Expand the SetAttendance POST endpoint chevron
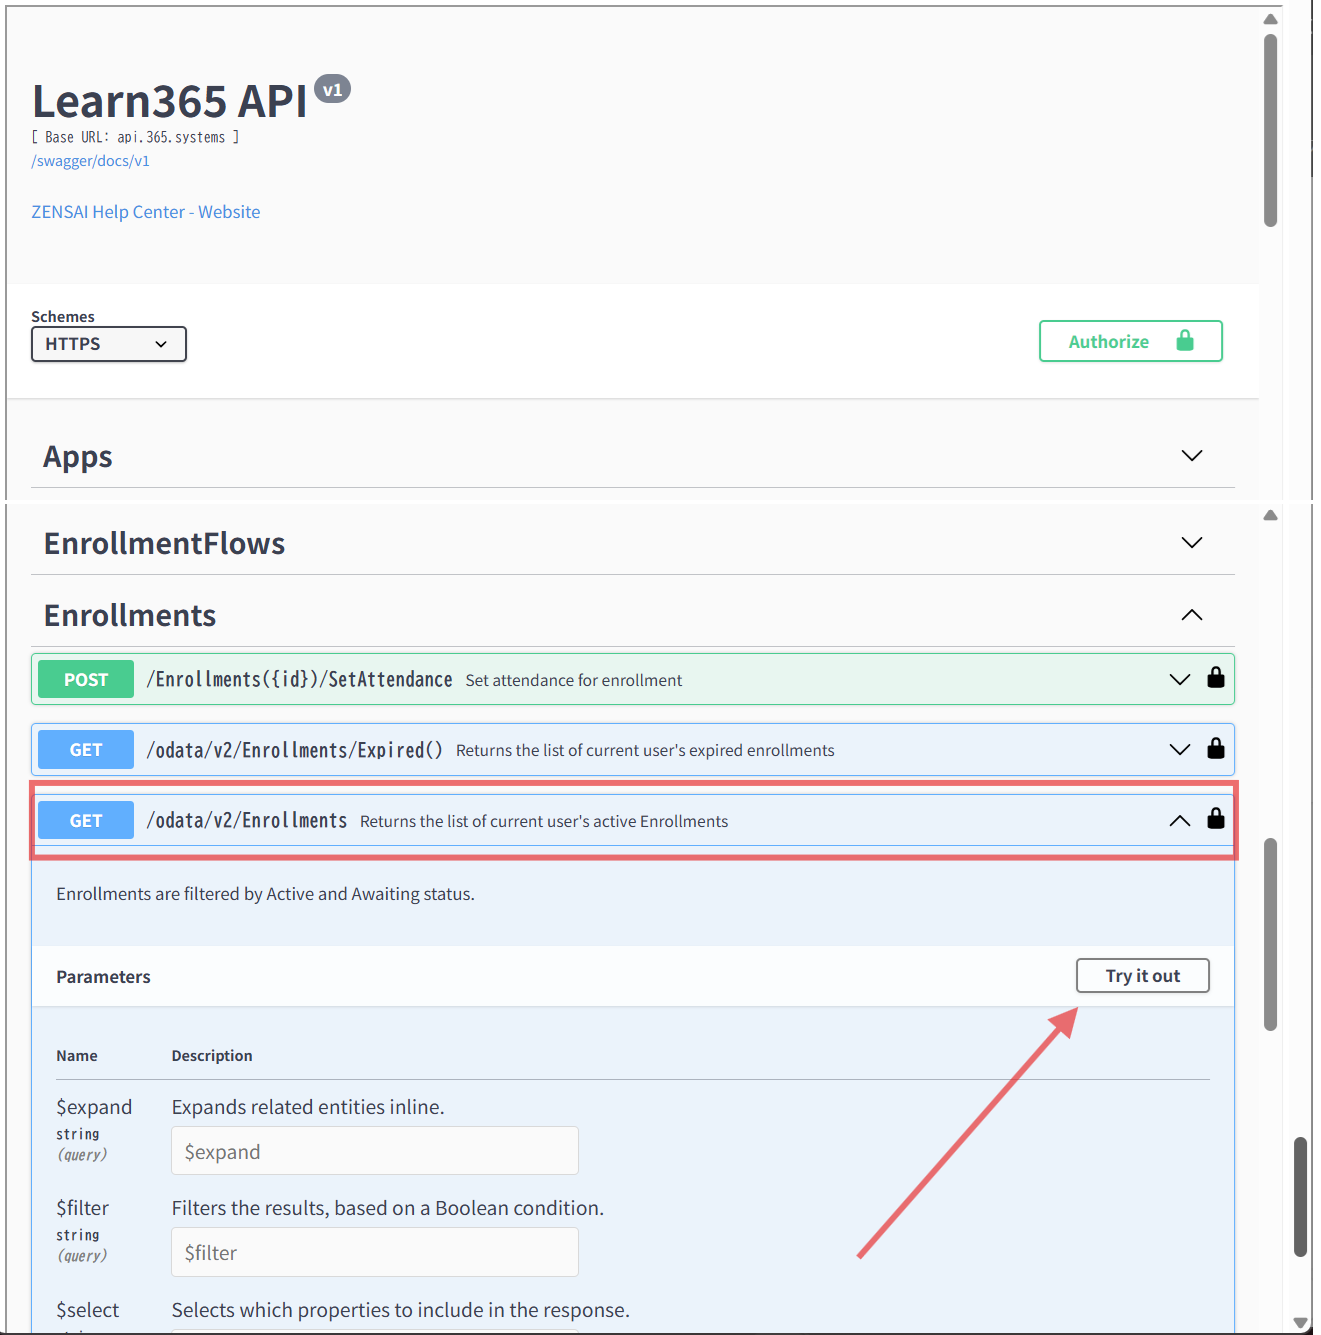This screenshot has width=1321, height=1335. tap(1180, 680)
